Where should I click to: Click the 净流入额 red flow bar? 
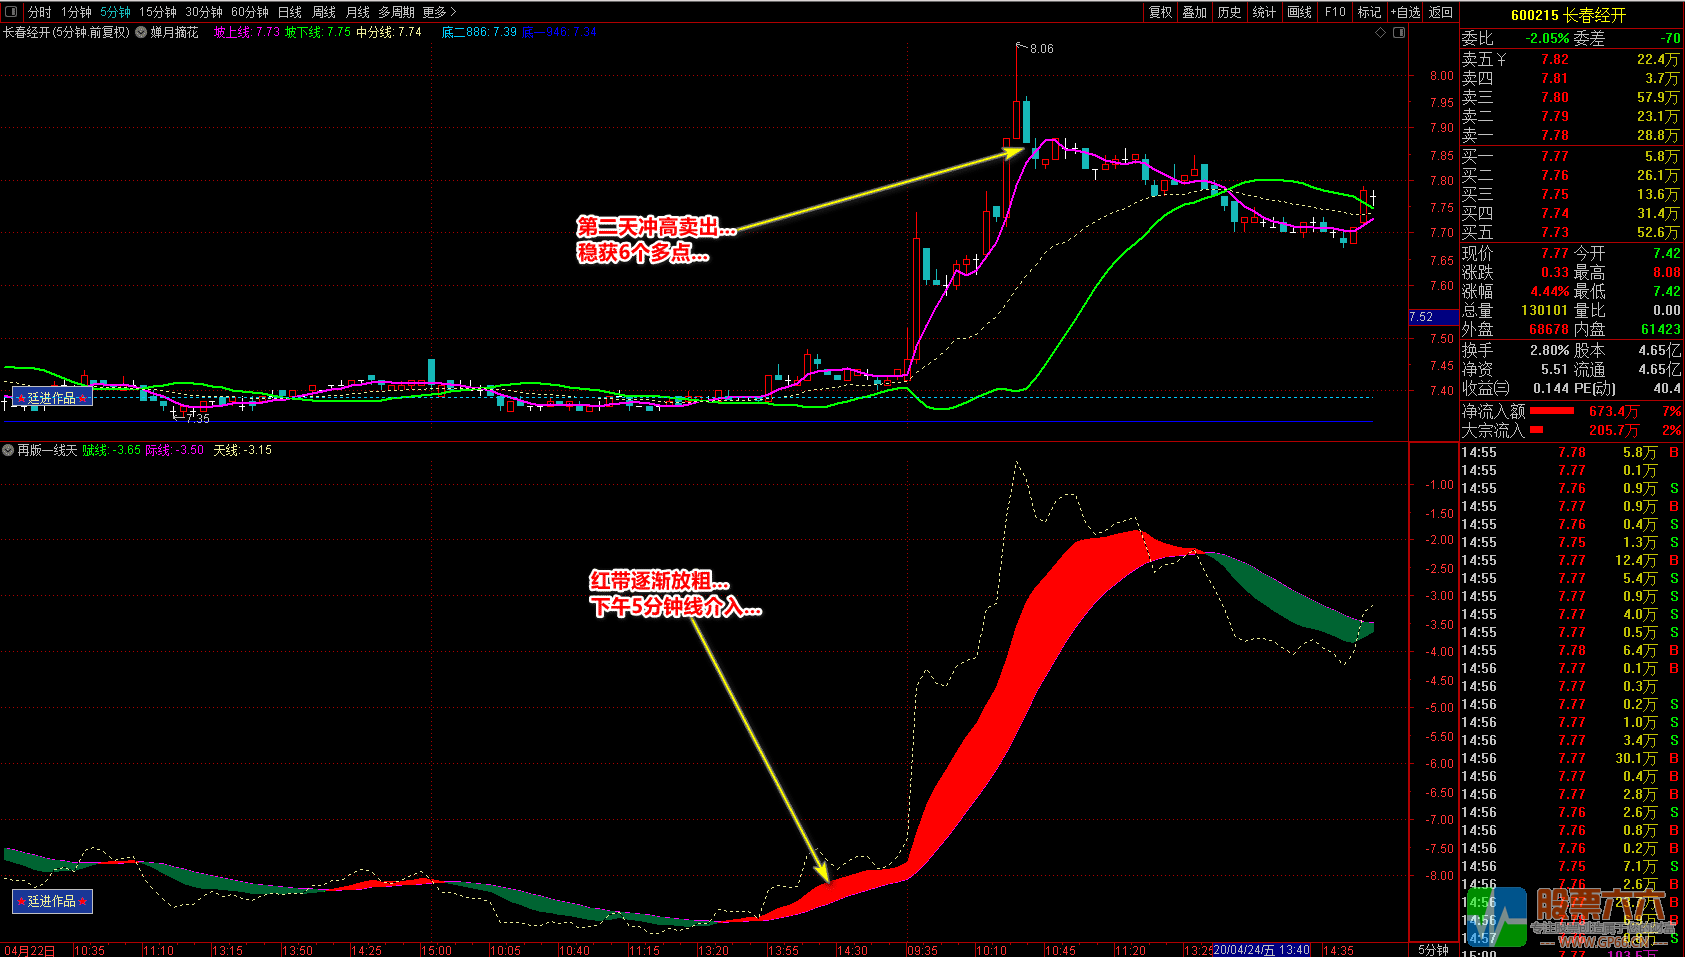1552,411
